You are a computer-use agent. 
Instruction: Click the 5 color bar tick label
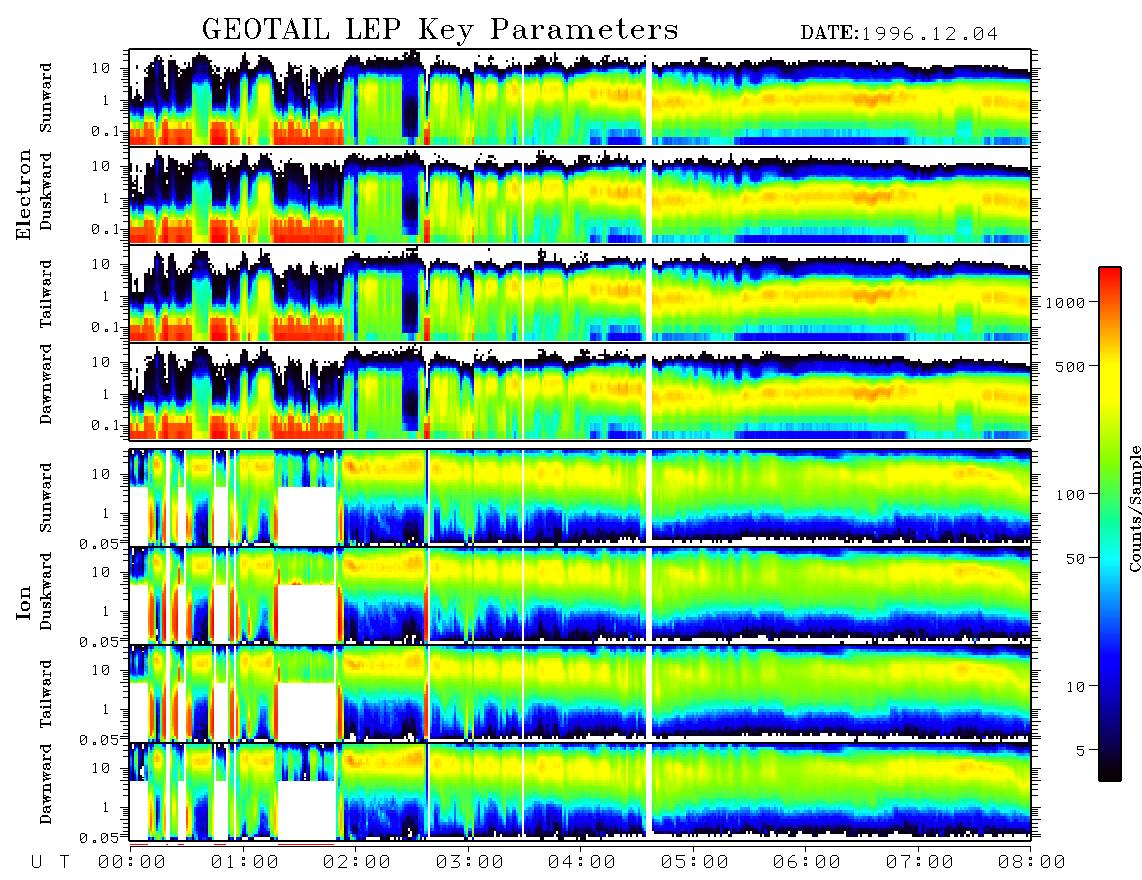[1081, 751]
